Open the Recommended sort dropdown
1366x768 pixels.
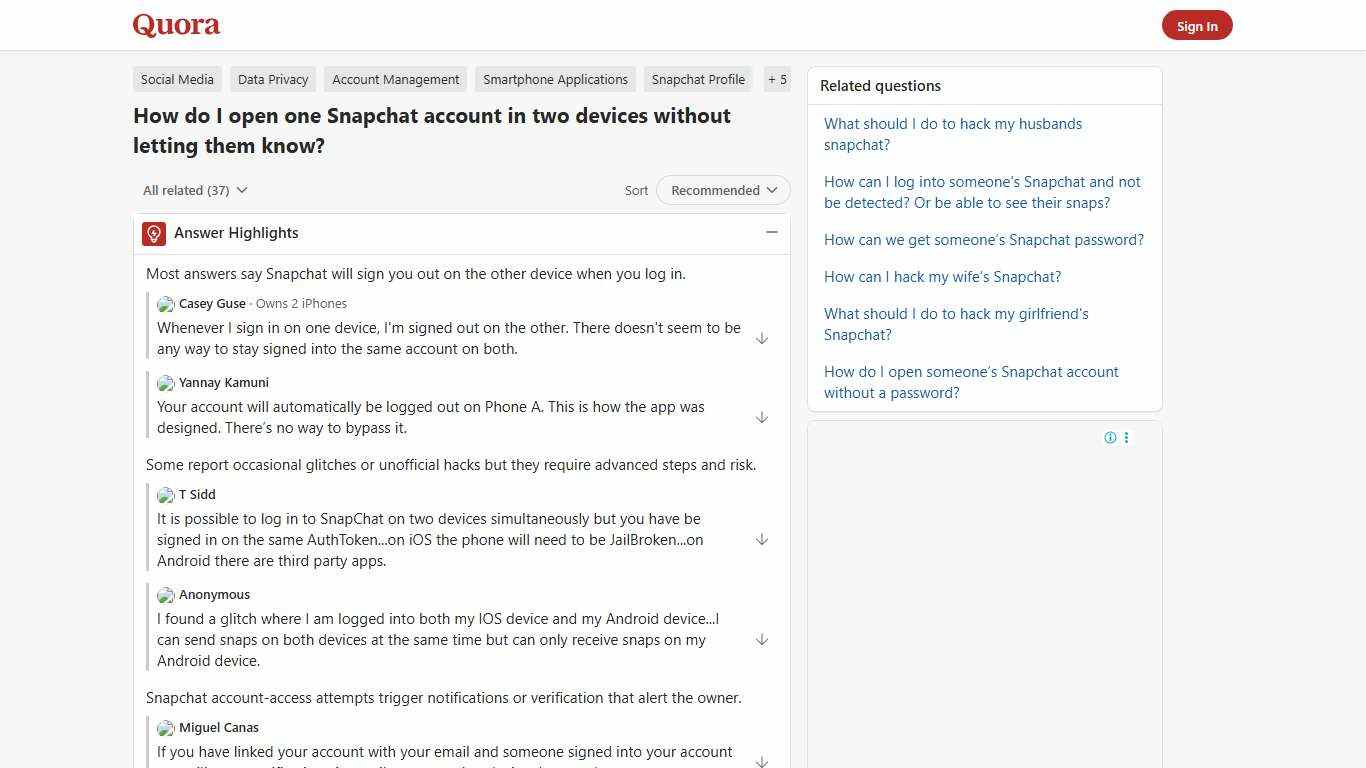pyautogui.click(x=722, y=190)
